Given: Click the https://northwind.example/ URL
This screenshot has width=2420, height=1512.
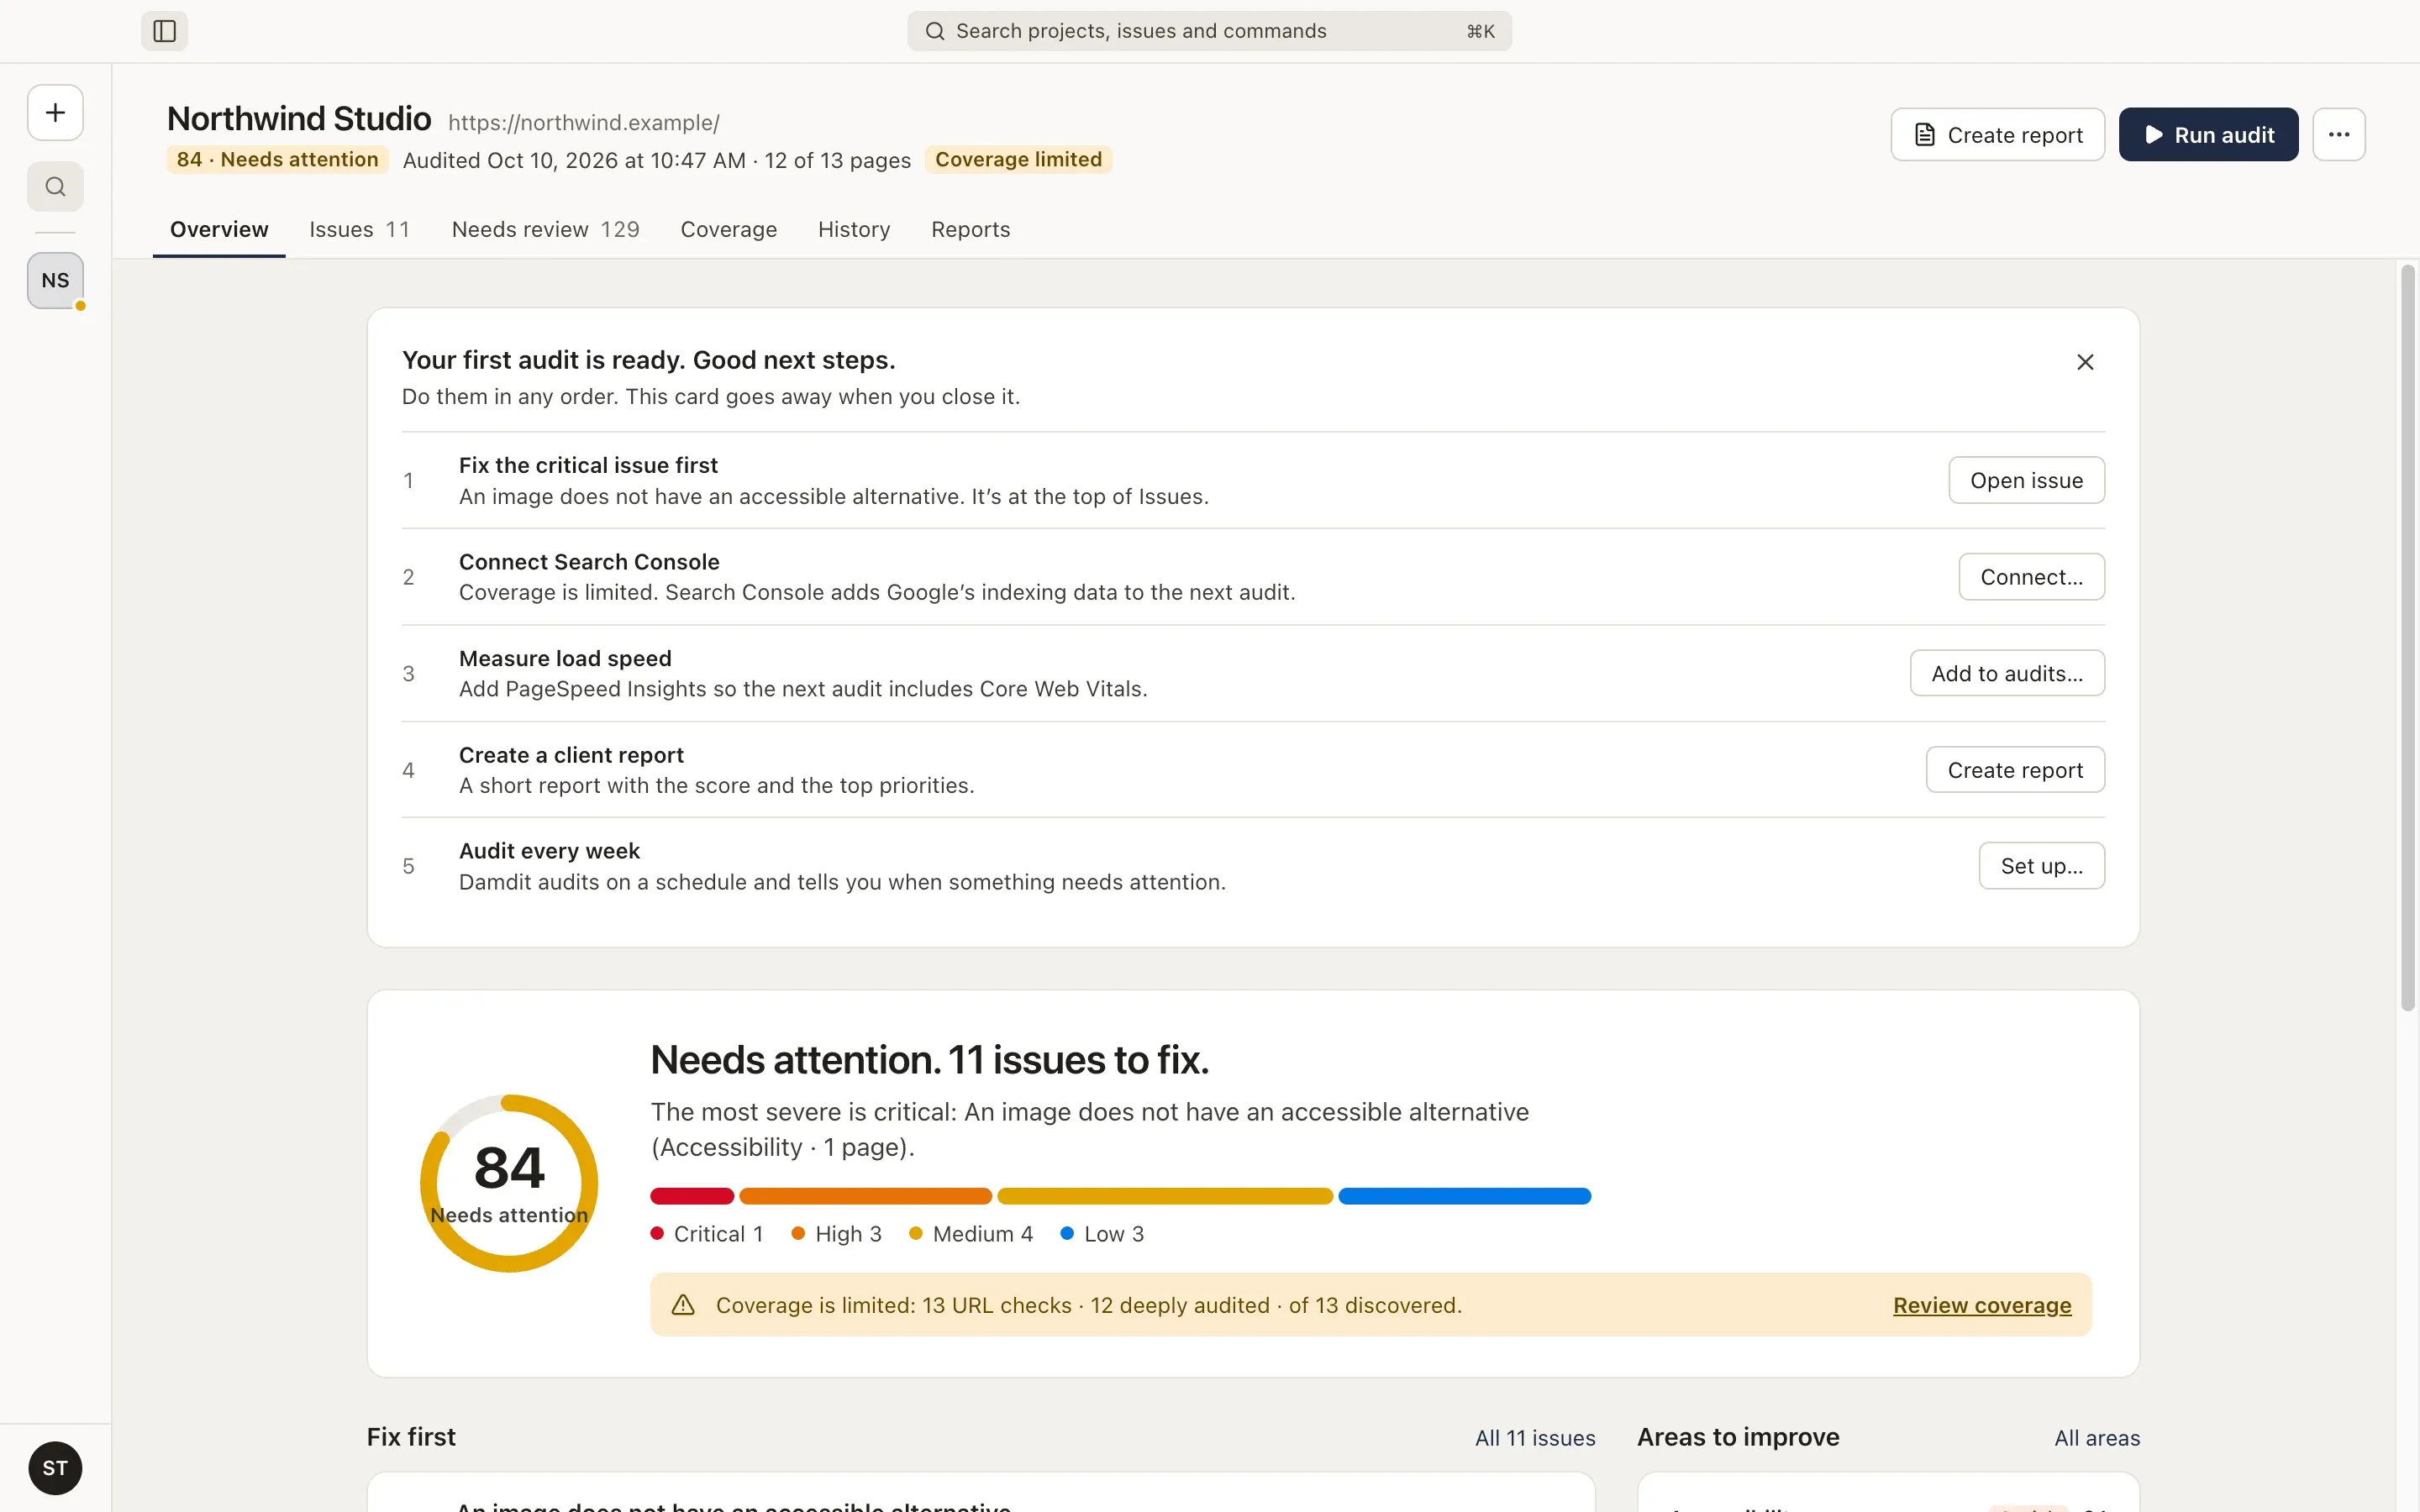Looking at the screenshot, I should coord(584,123).
